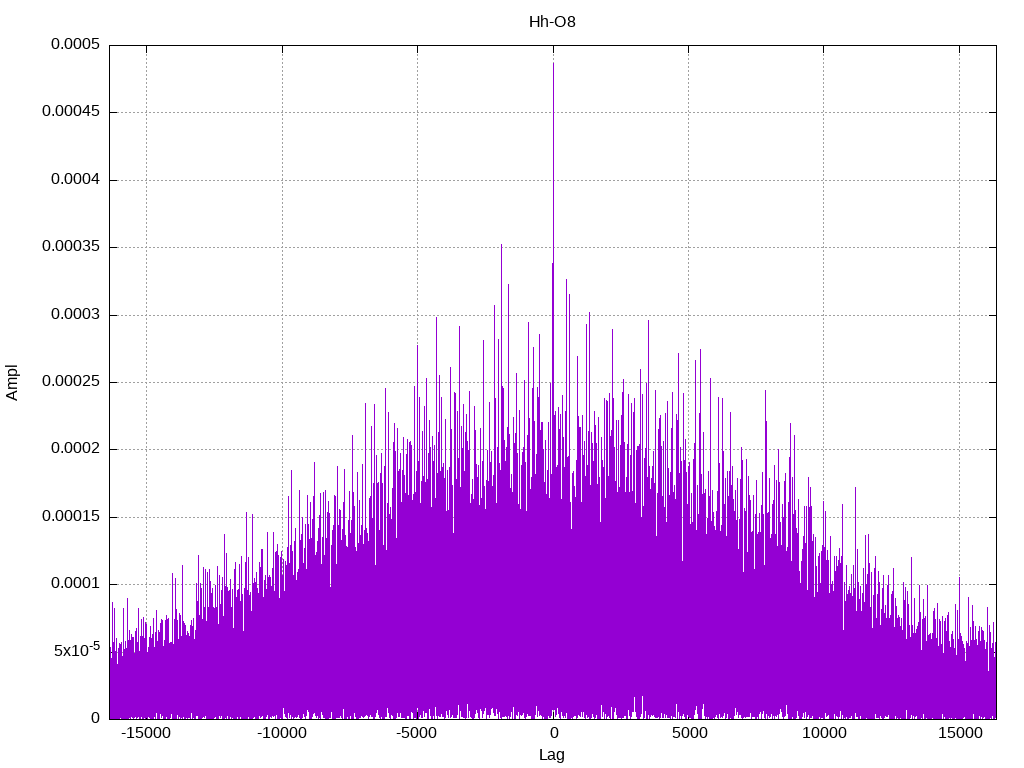Click the 0.00015 y-axis tick label

point(71,517)
